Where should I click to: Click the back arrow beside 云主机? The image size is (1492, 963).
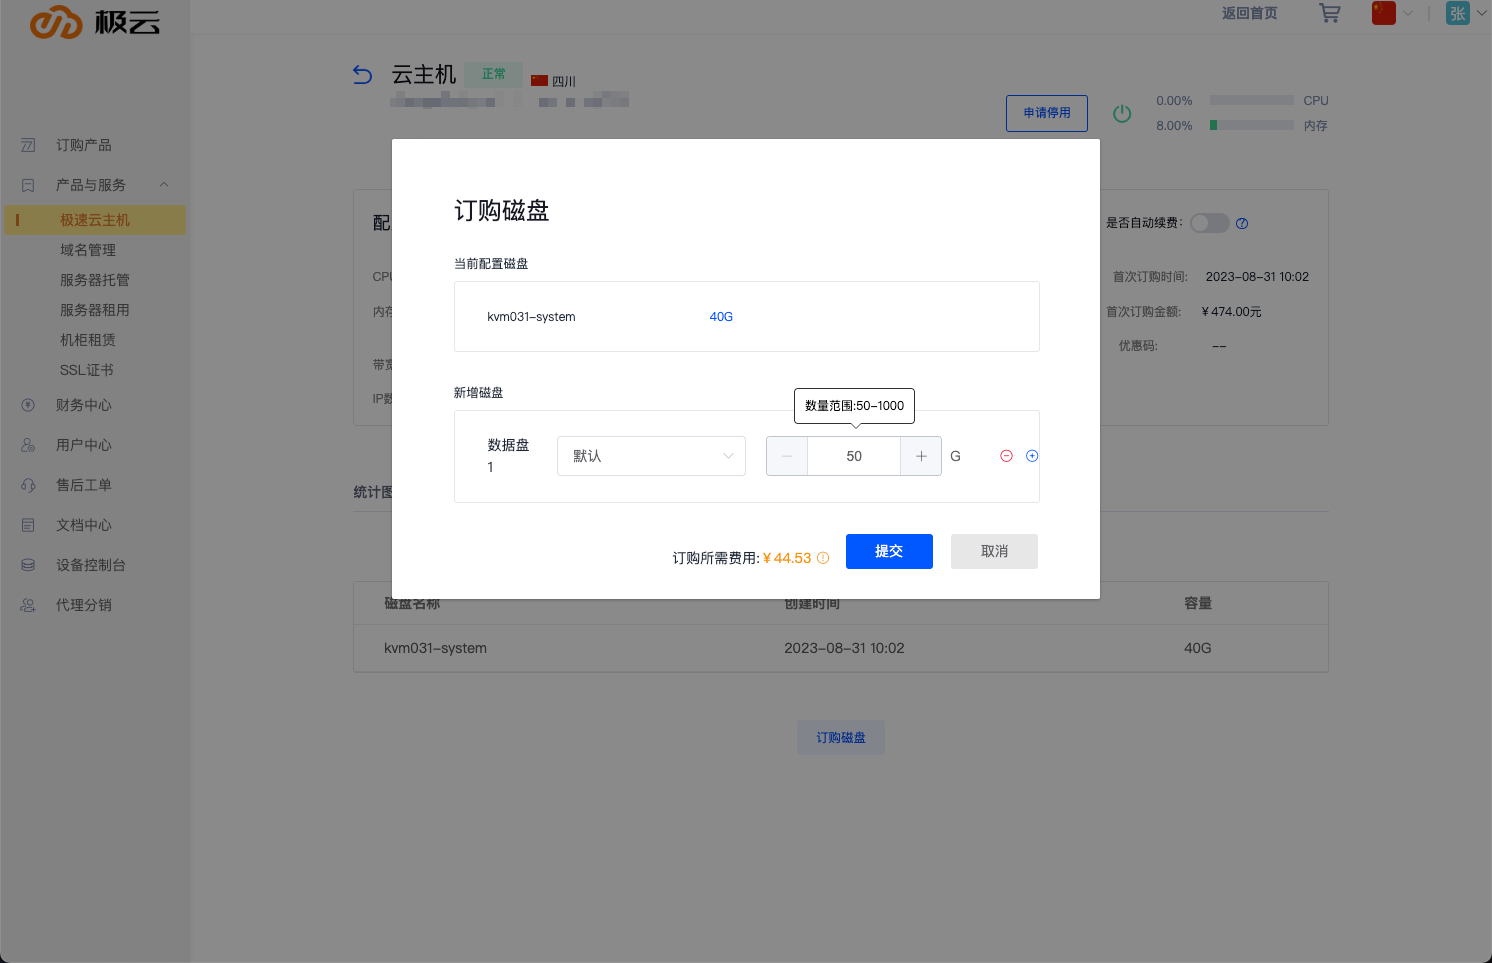(x=363, y=75)
